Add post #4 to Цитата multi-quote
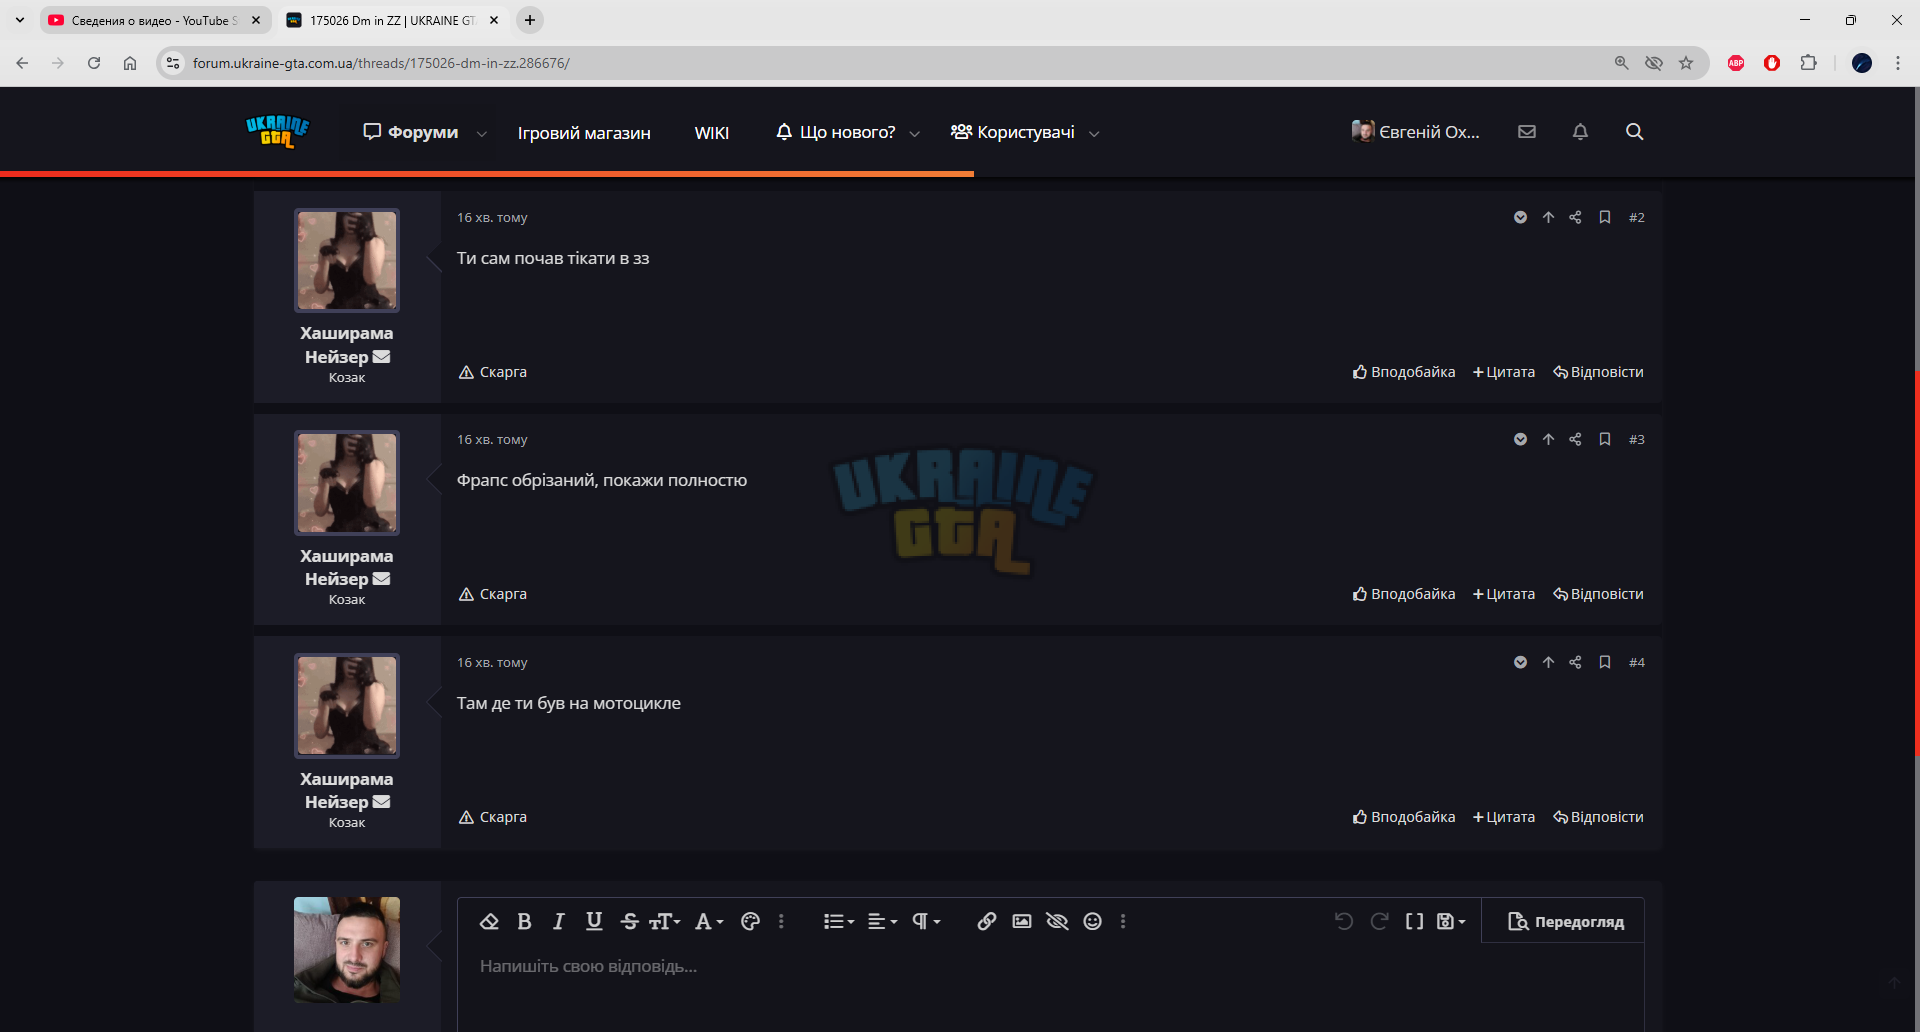Image resolution: width=1920 pixels, height=1032 pixels. pyautogui.click(x=1504, y=817)
